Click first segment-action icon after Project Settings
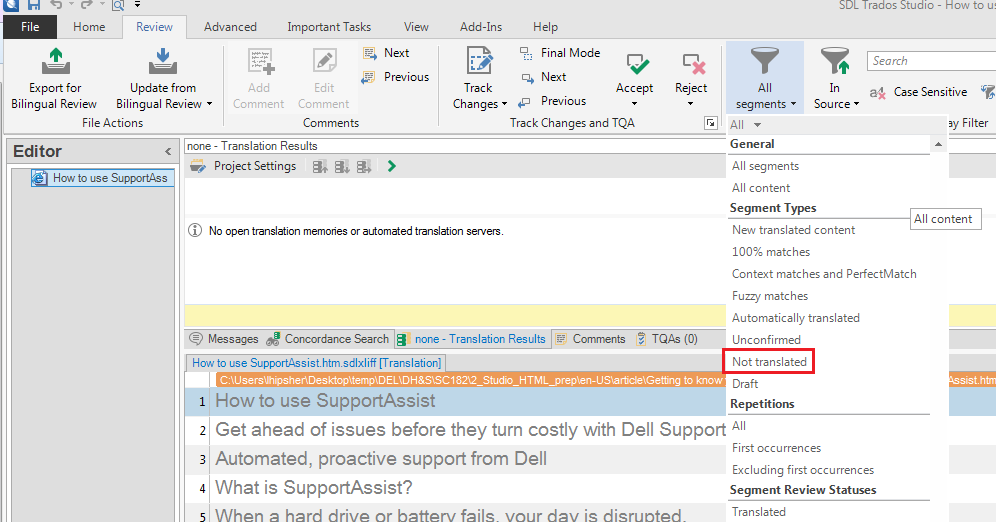 [x=320, y=166]
